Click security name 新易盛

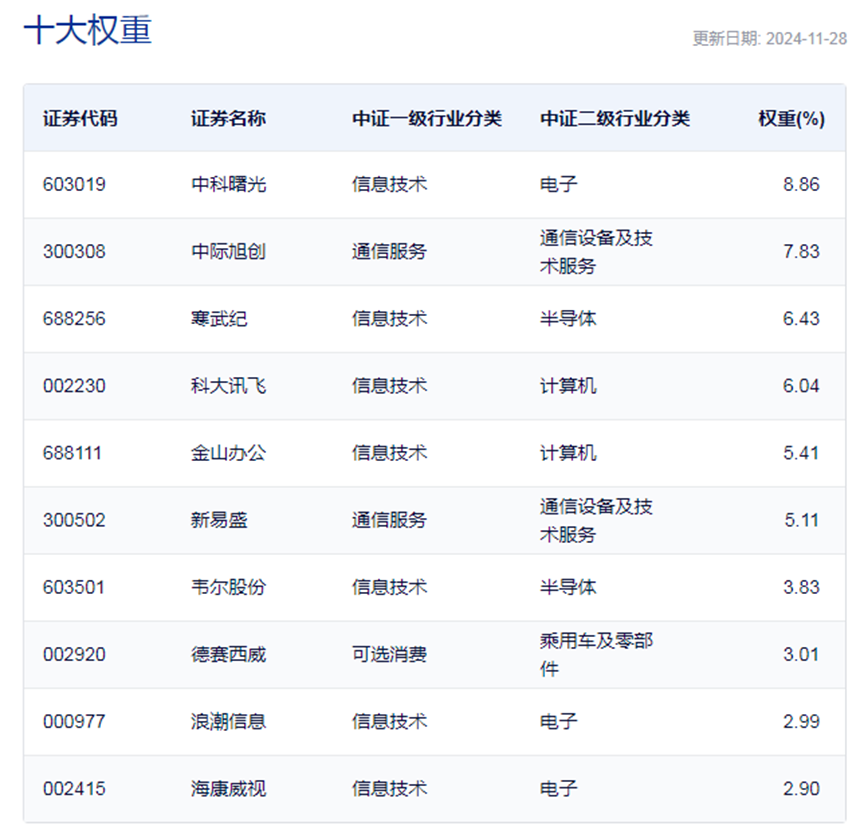tap(219, 520)
